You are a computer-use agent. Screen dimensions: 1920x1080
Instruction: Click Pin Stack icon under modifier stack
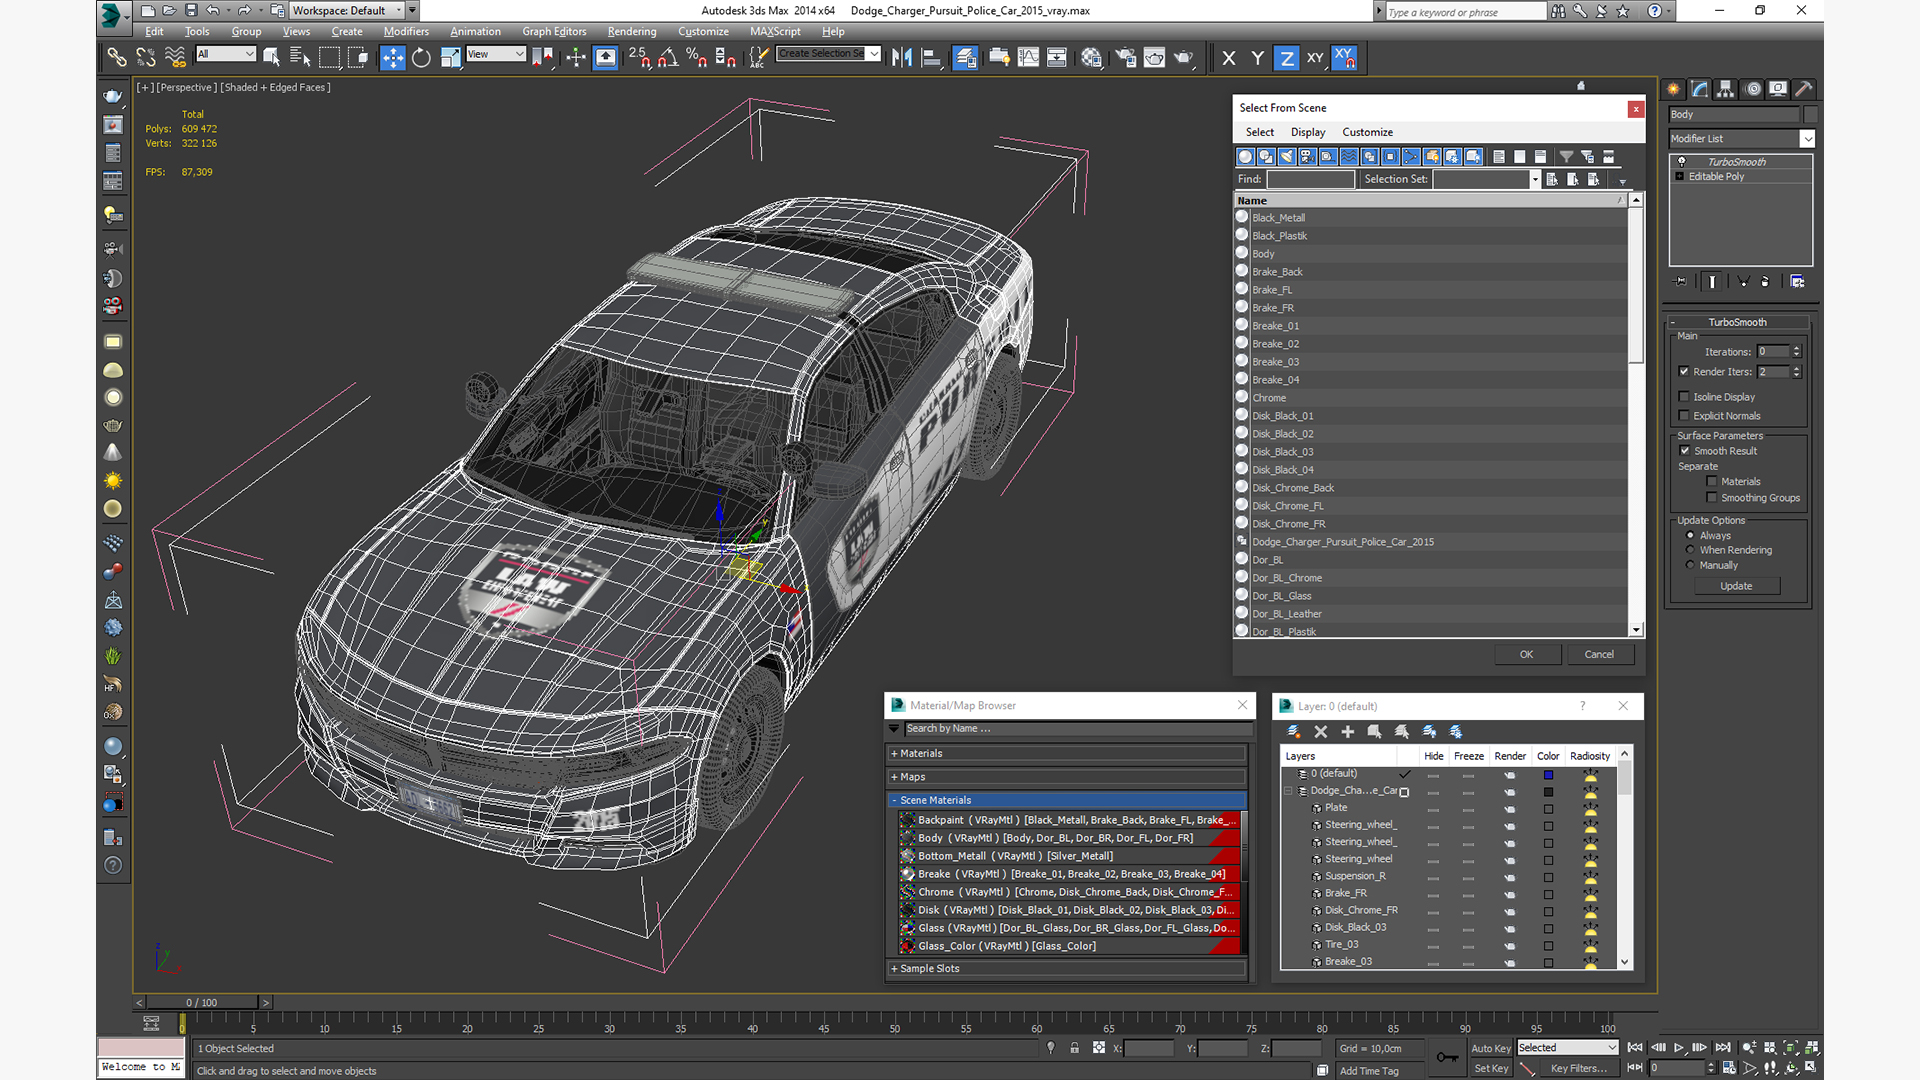click(x=1681, y=282)
